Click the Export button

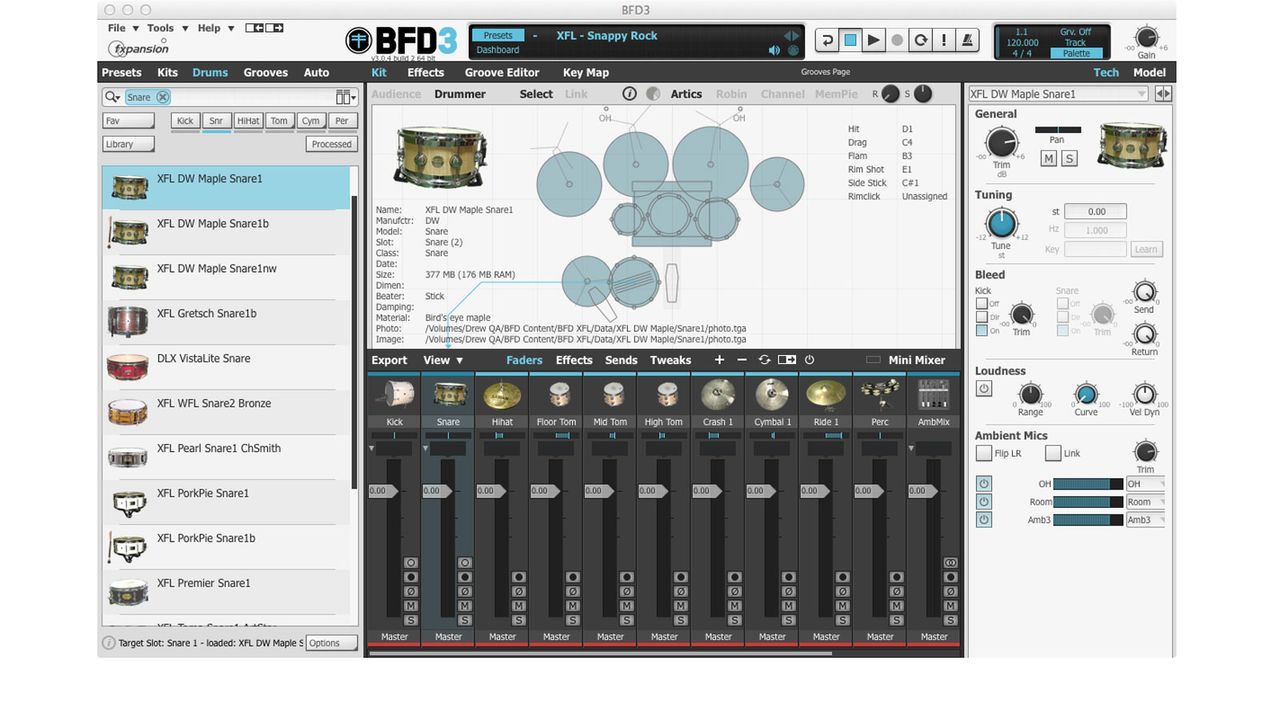pyautogui.click(x=390, y=360)
